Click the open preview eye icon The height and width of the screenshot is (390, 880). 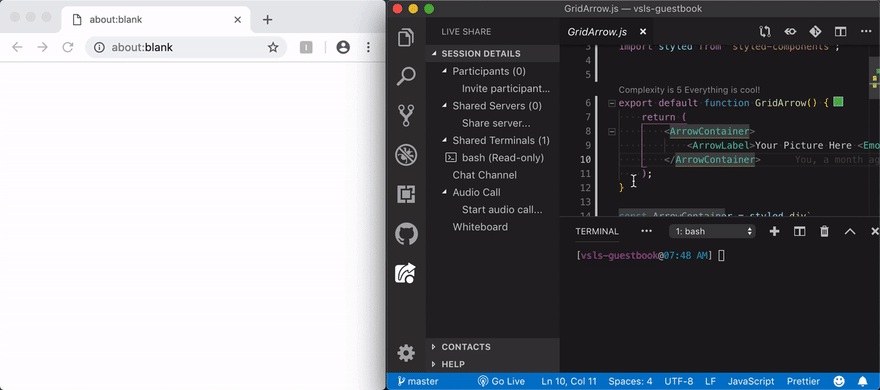tap(790, 32)
